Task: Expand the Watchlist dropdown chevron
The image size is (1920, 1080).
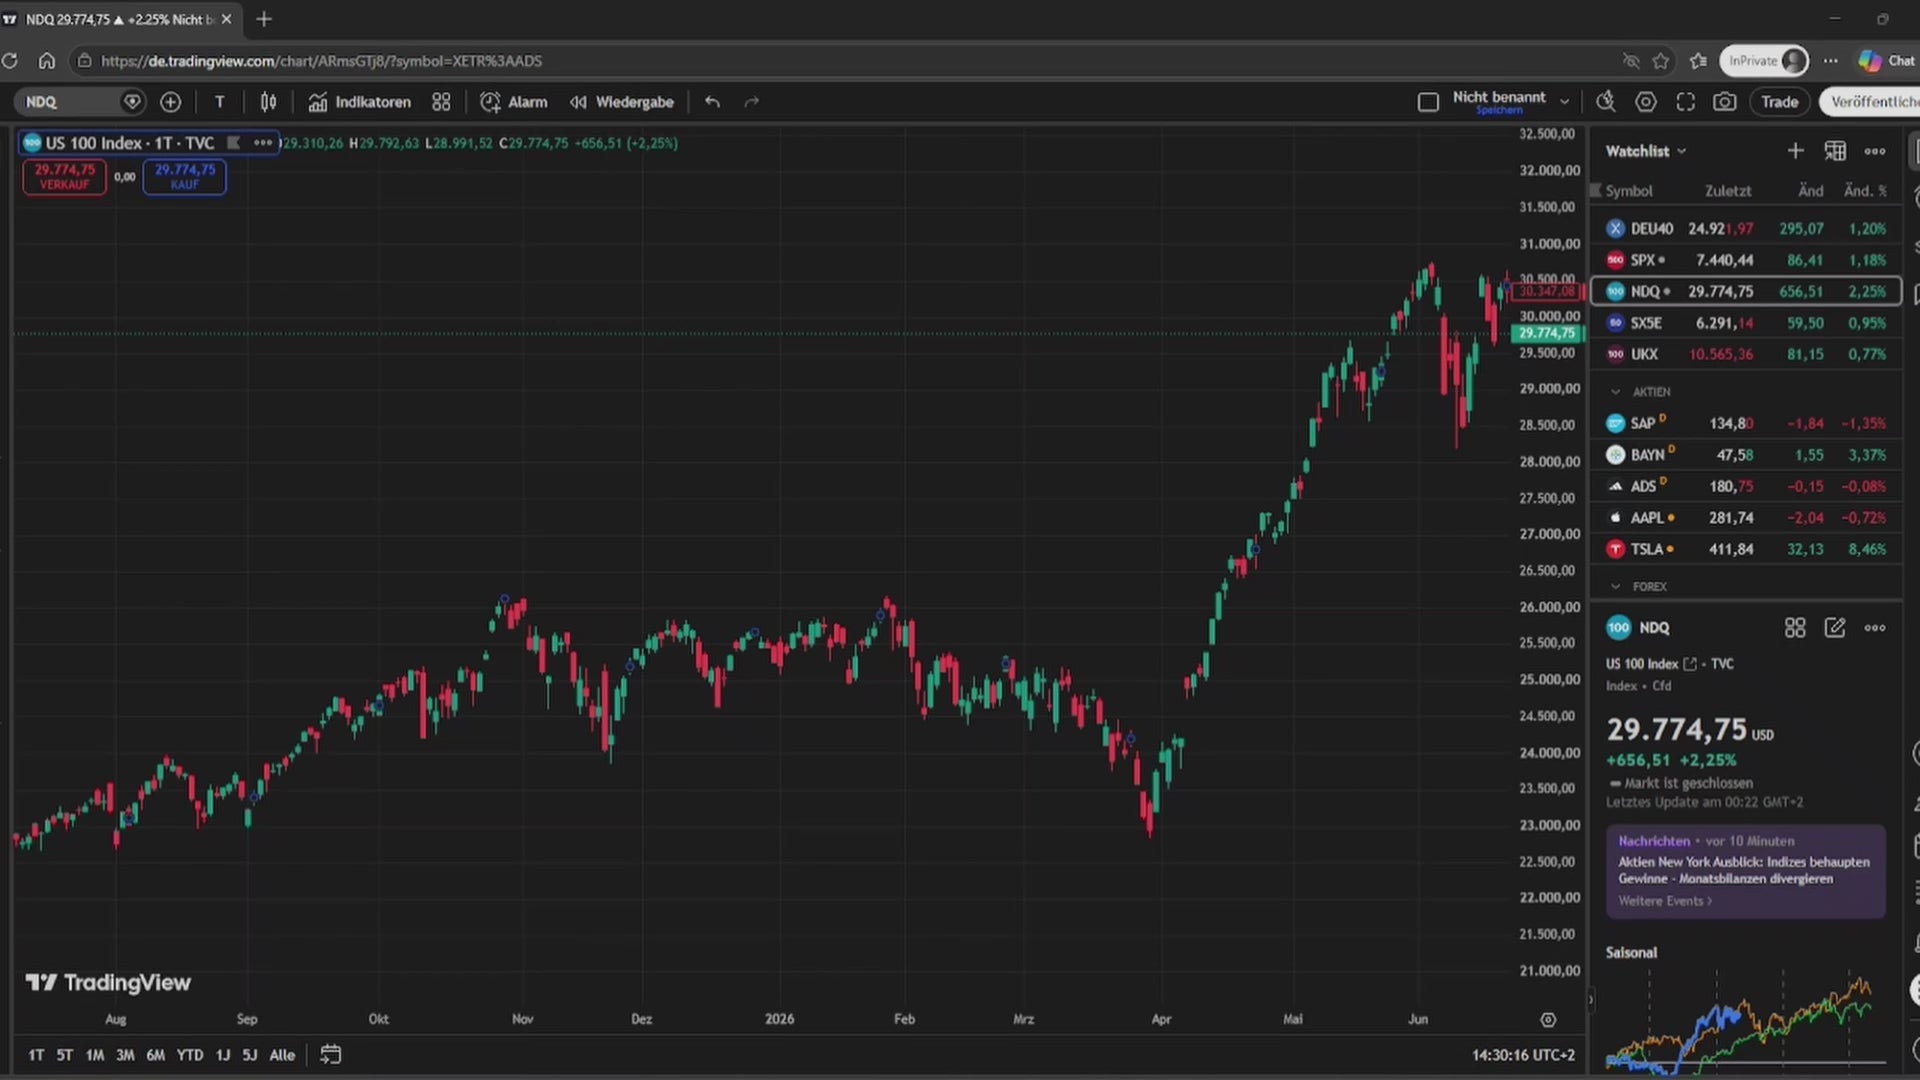Action: [x=1682, y=151]
